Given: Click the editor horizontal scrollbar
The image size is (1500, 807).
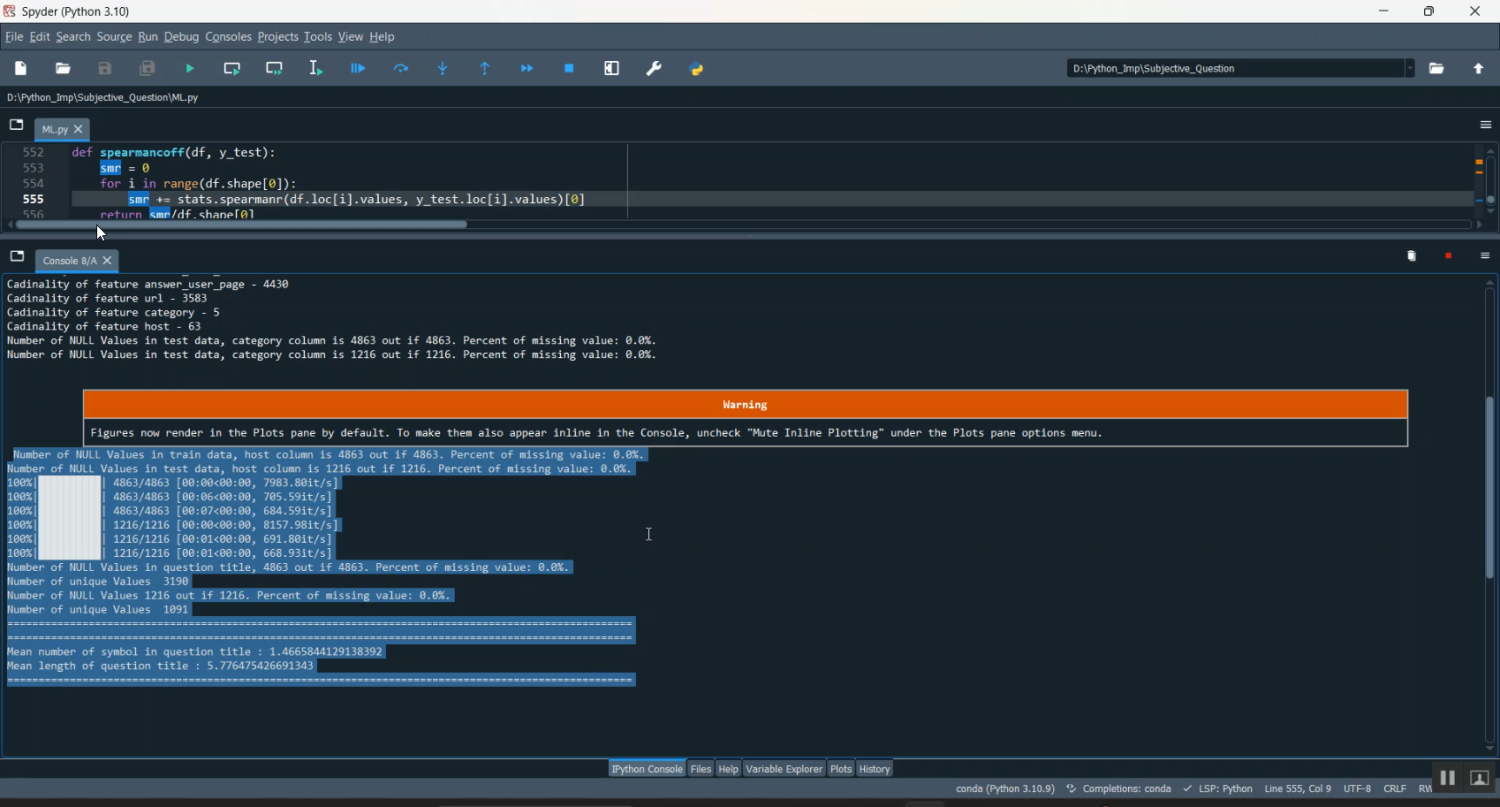Looking at the screenshot, I should pos(240,225).
